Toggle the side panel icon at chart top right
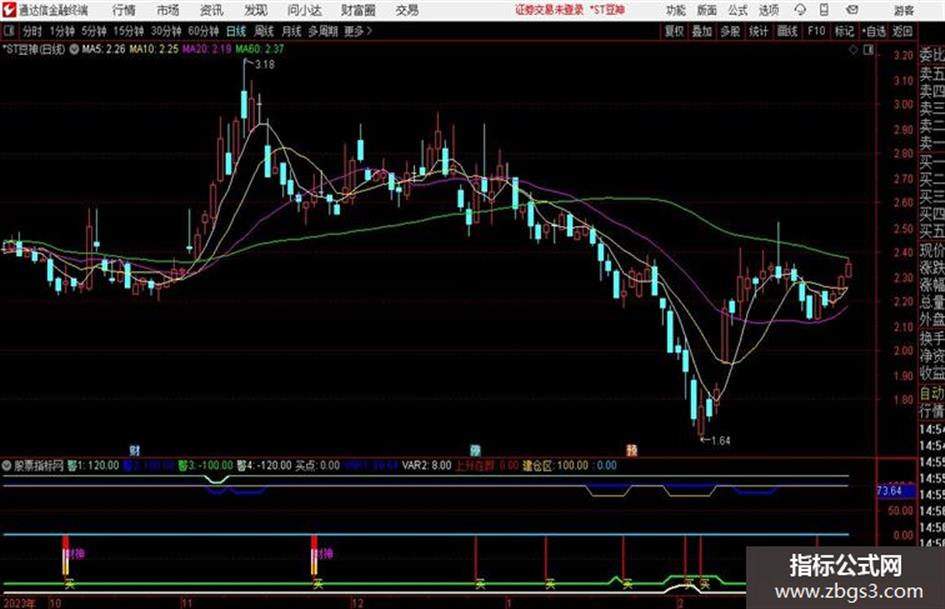The width and height of the screenshot is (945, 609). click(x=868, y=50)
